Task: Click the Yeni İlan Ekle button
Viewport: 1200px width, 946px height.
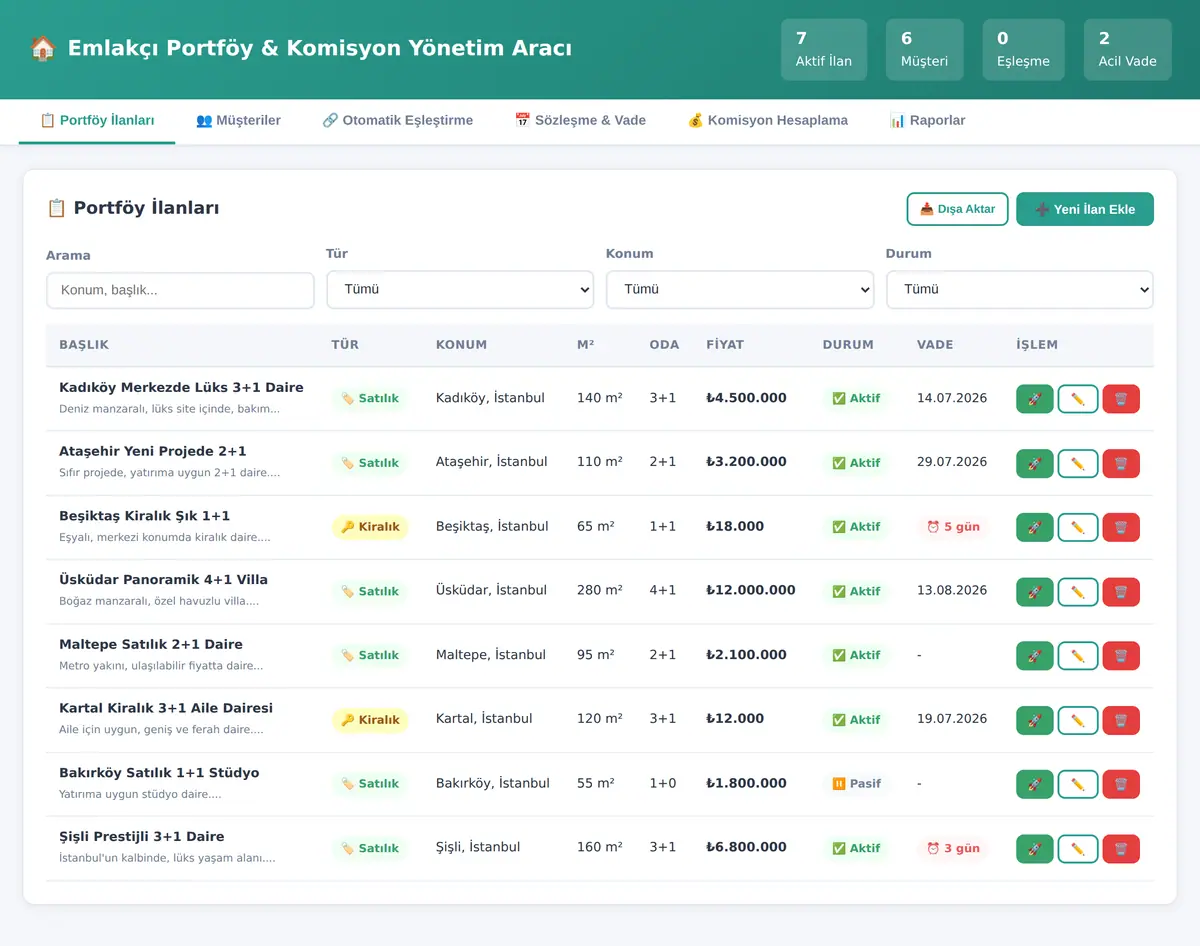Action: pyautogui.click(x=1085, y=209)
